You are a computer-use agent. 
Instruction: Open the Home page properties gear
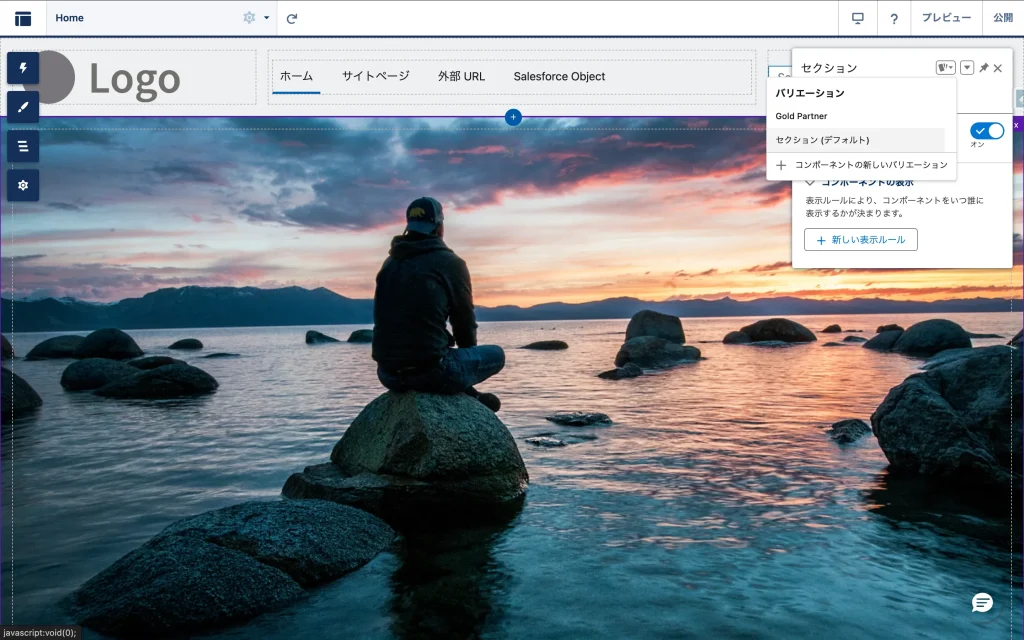[249, 18]
